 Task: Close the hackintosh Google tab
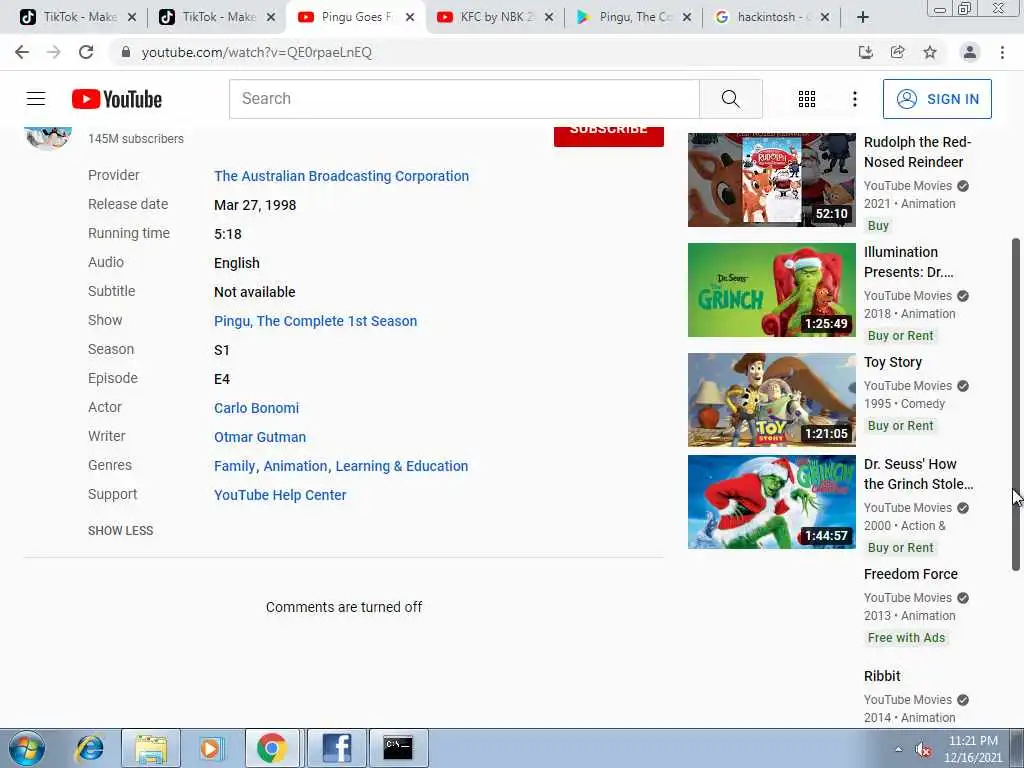click(x=825, y=17)
